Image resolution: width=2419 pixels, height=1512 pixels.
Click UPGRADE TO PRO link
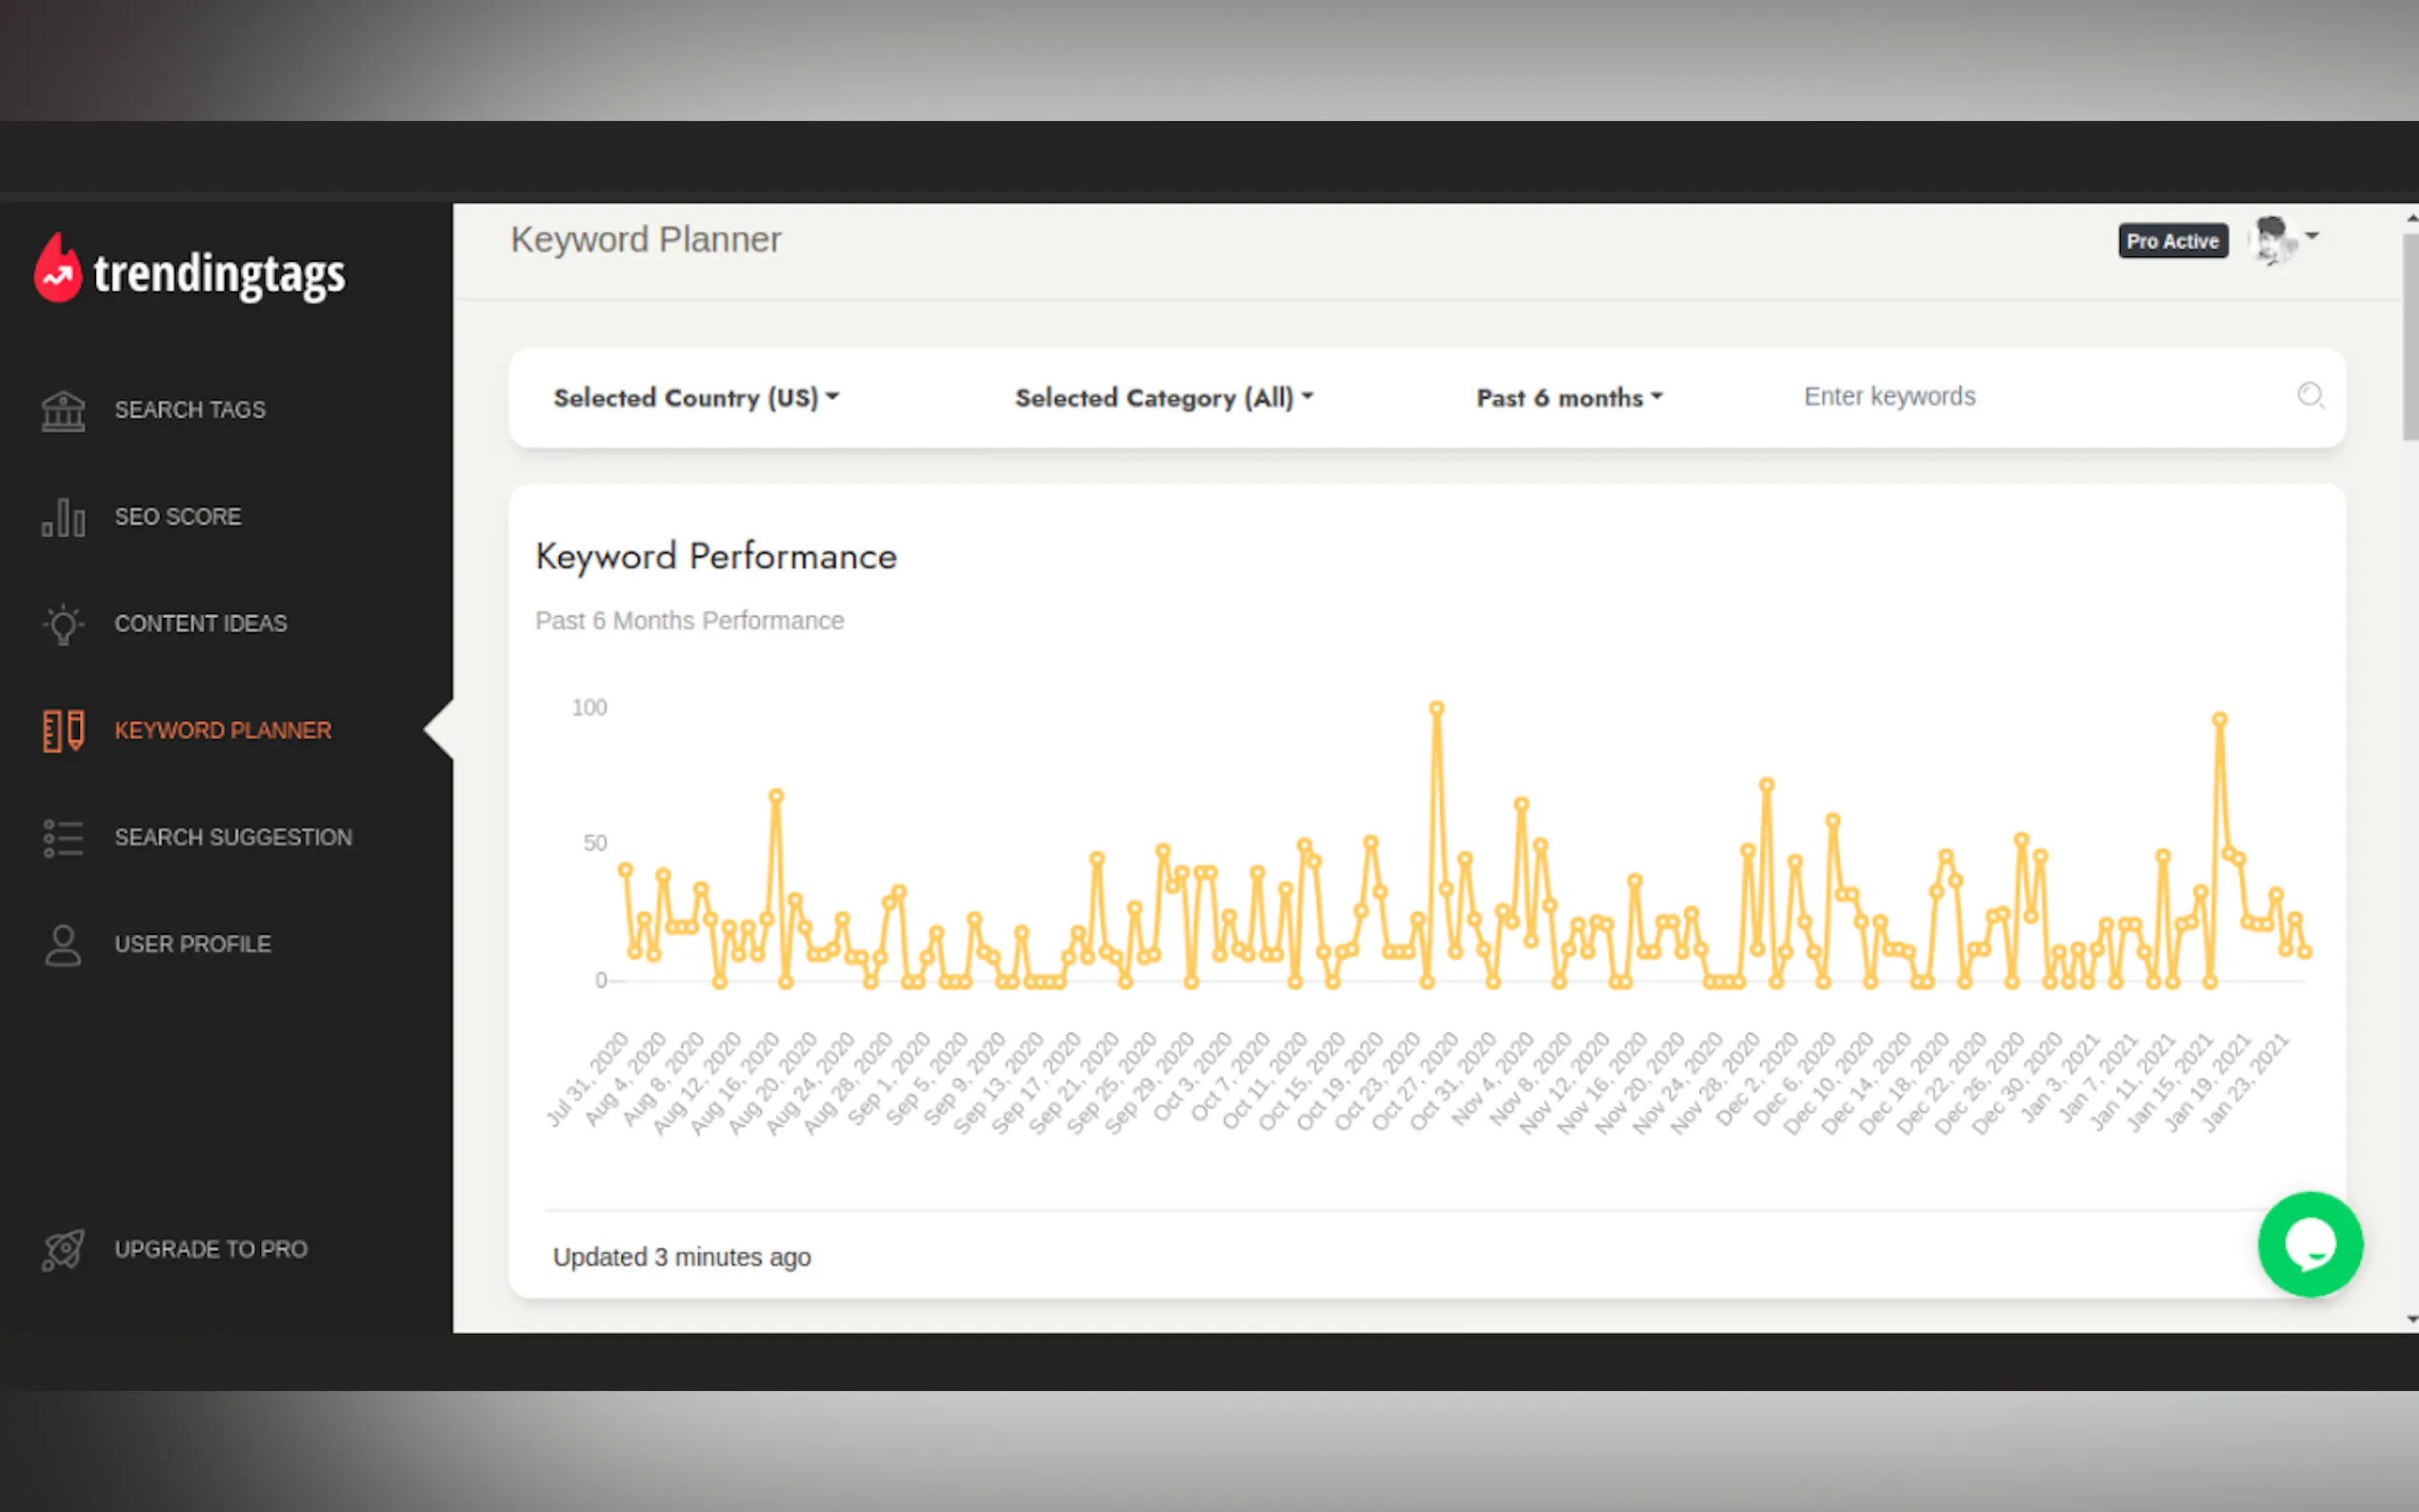pos(211,1250)
